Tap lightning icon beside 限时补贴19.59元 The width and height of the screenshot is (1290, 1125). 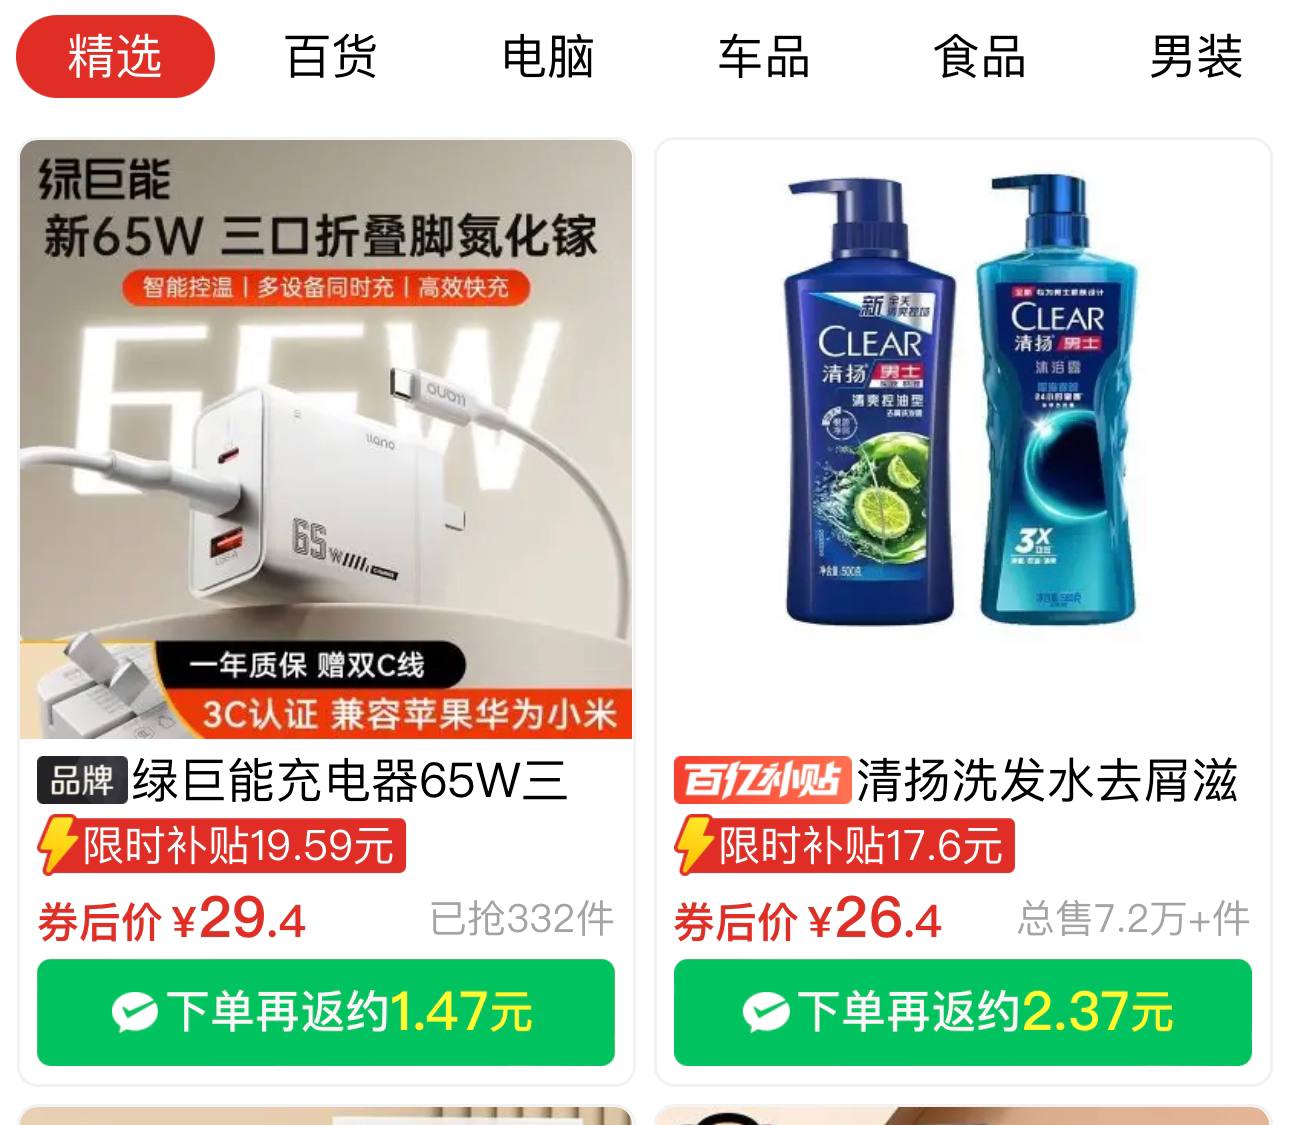[x=57, y=846]
